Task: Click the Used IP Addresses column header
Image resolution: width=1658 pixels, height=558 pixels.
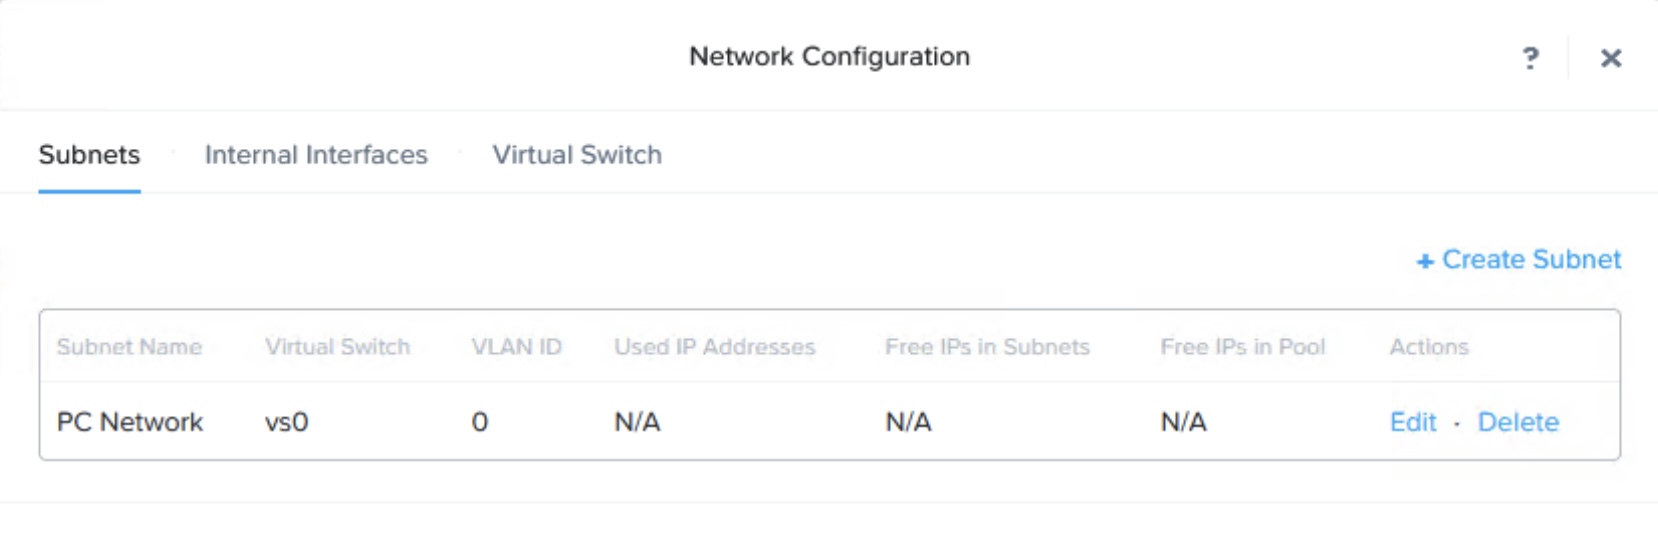Action: tap(714, 347)
